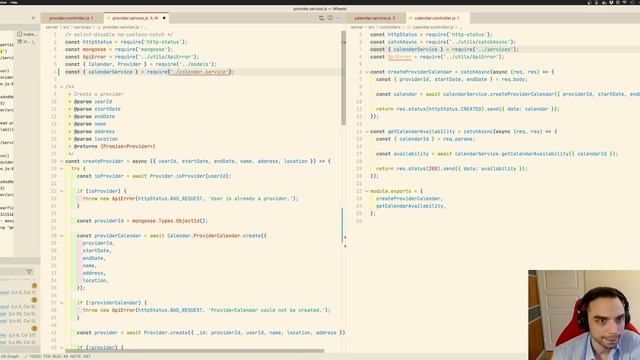Click the underlined ApiError on right line 4
640x360 pixels.
coord(400,57)
